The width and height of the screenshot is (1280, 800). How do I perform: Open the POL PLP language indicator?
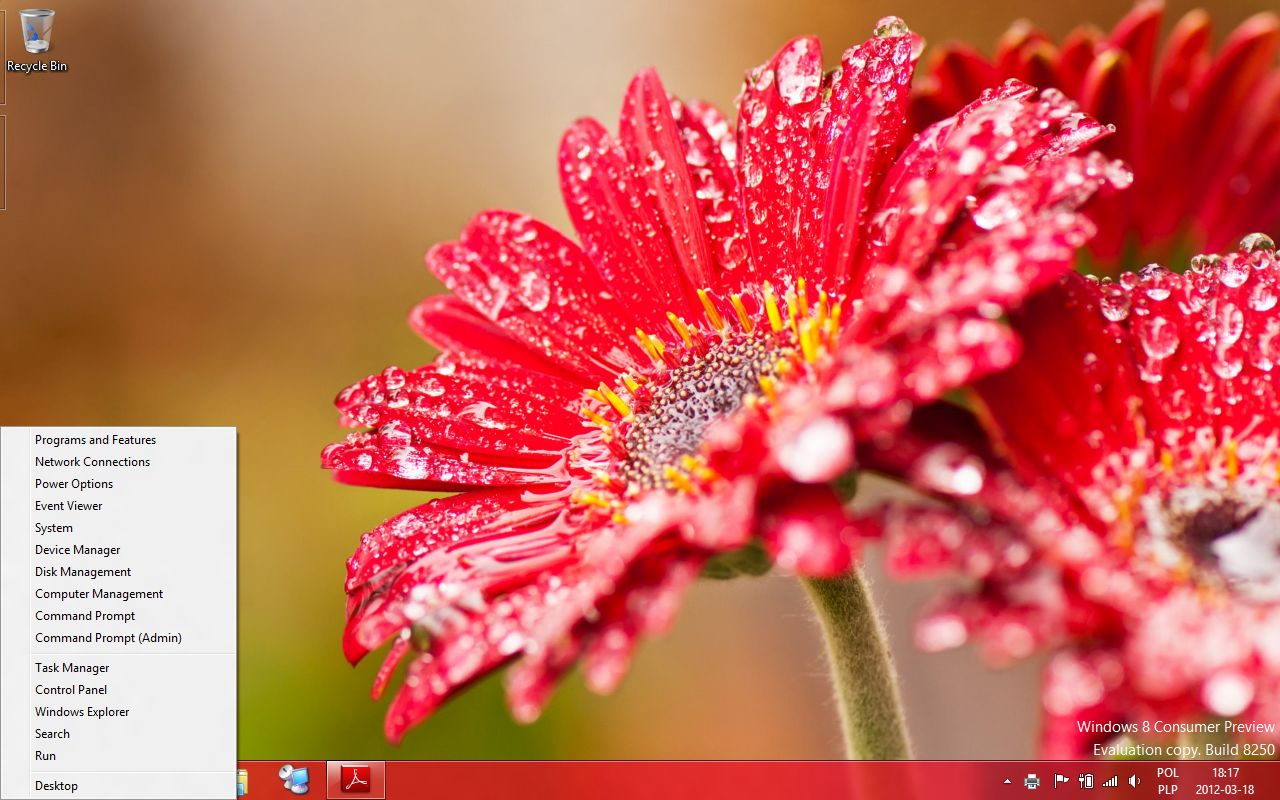pyautogui.click(x=1167, y=781)
